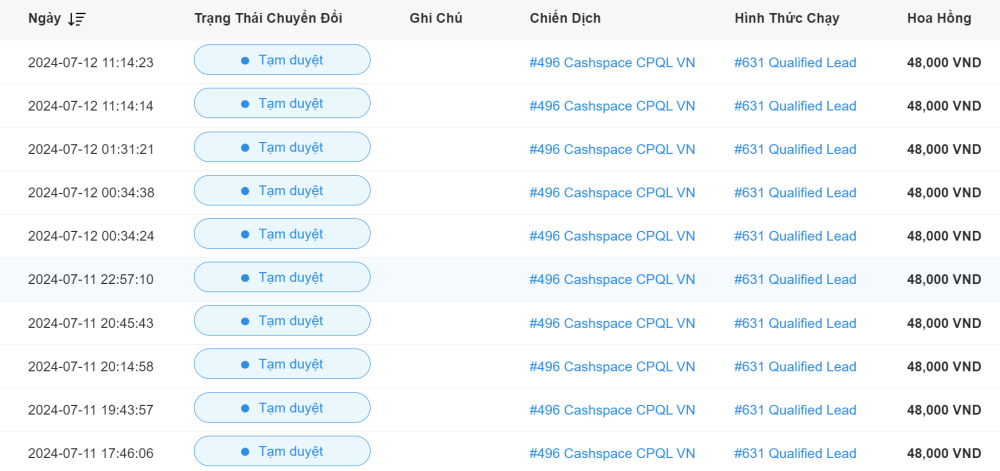Select the Hình Thức Chạy column header

[x=786, y=19]
